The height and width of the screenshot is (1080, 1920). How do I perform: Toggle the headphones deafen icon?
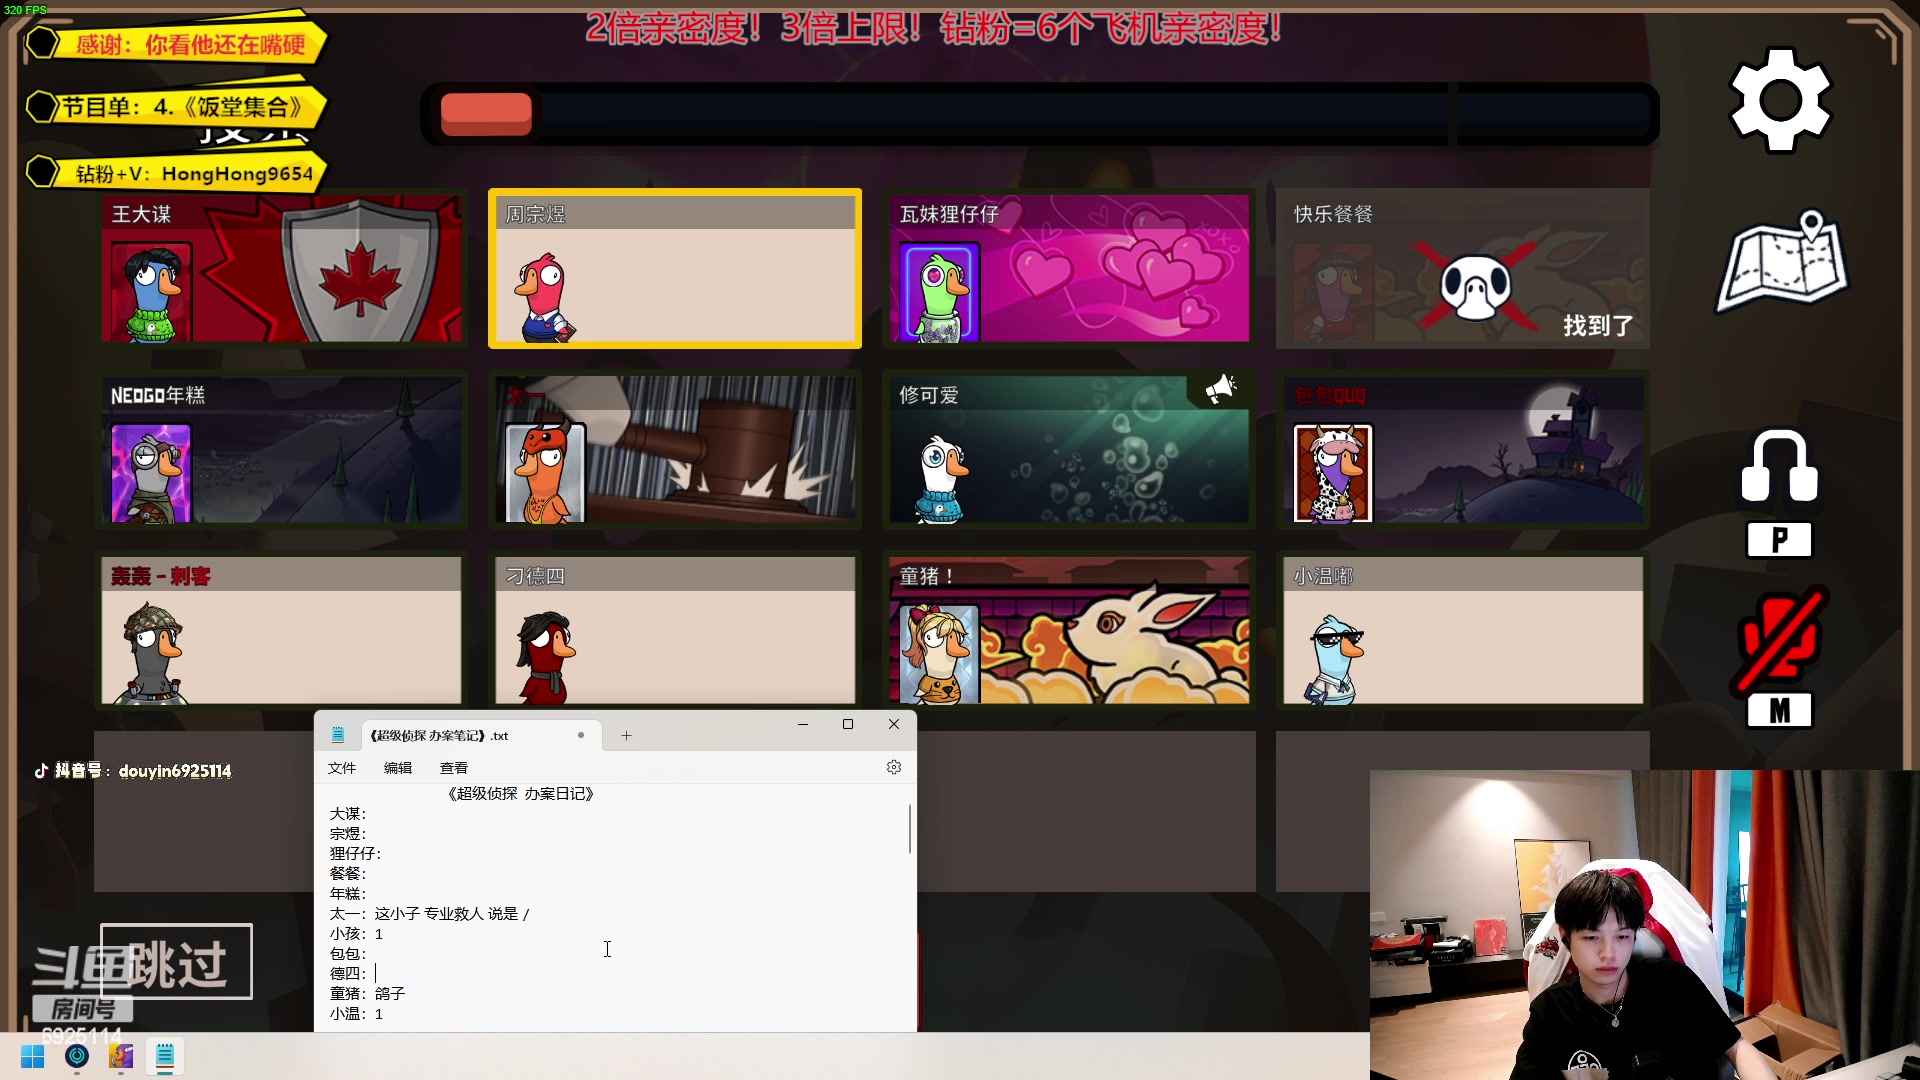pos(1779,467)
